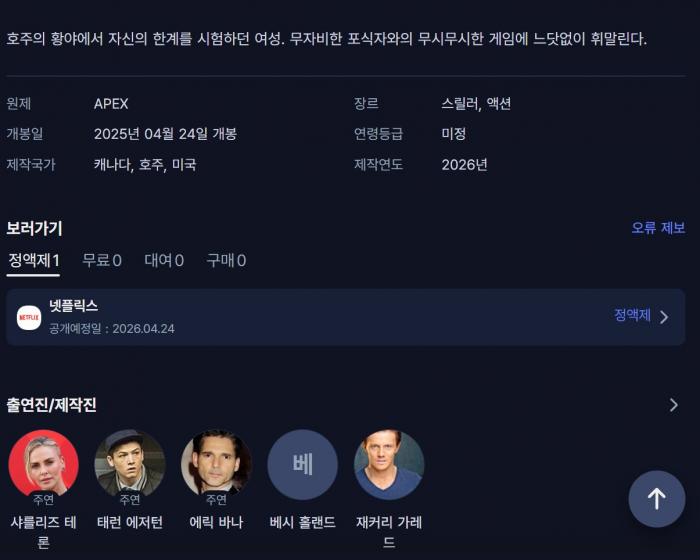This screenshot has height=560, width=700.
Task: Click 베시 홀랜드's placeholder avatar
Action: click(x=302, y=465)
